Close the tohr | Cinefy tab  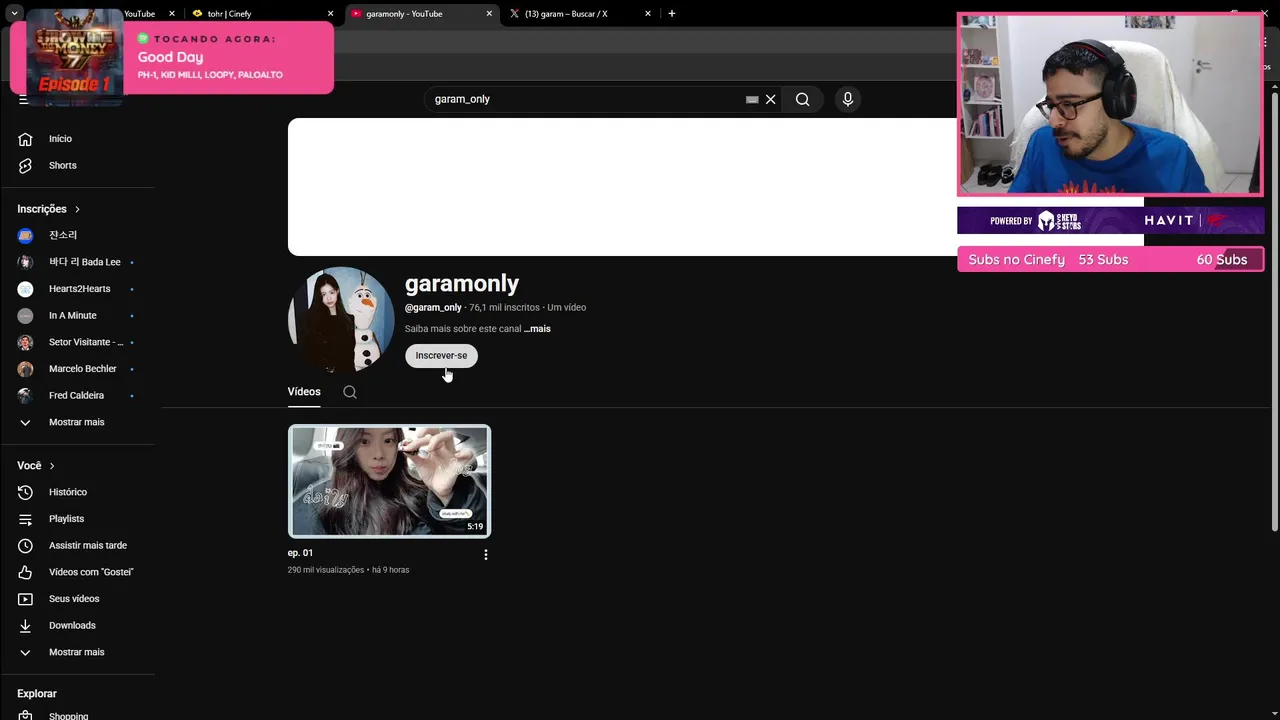(330, 14)
